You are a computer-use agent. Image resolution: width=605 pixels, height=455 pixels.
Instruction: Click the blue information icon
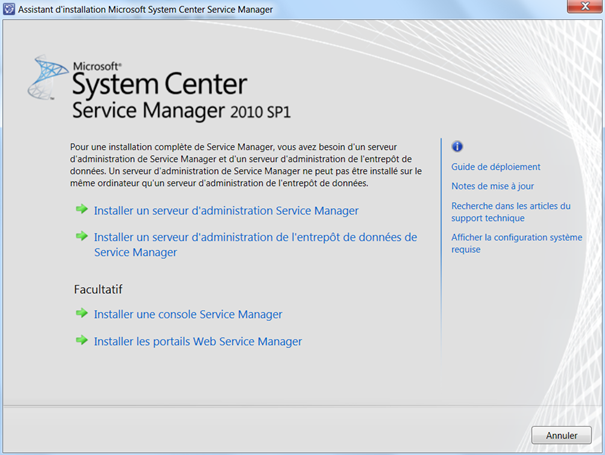coord(457,147)
